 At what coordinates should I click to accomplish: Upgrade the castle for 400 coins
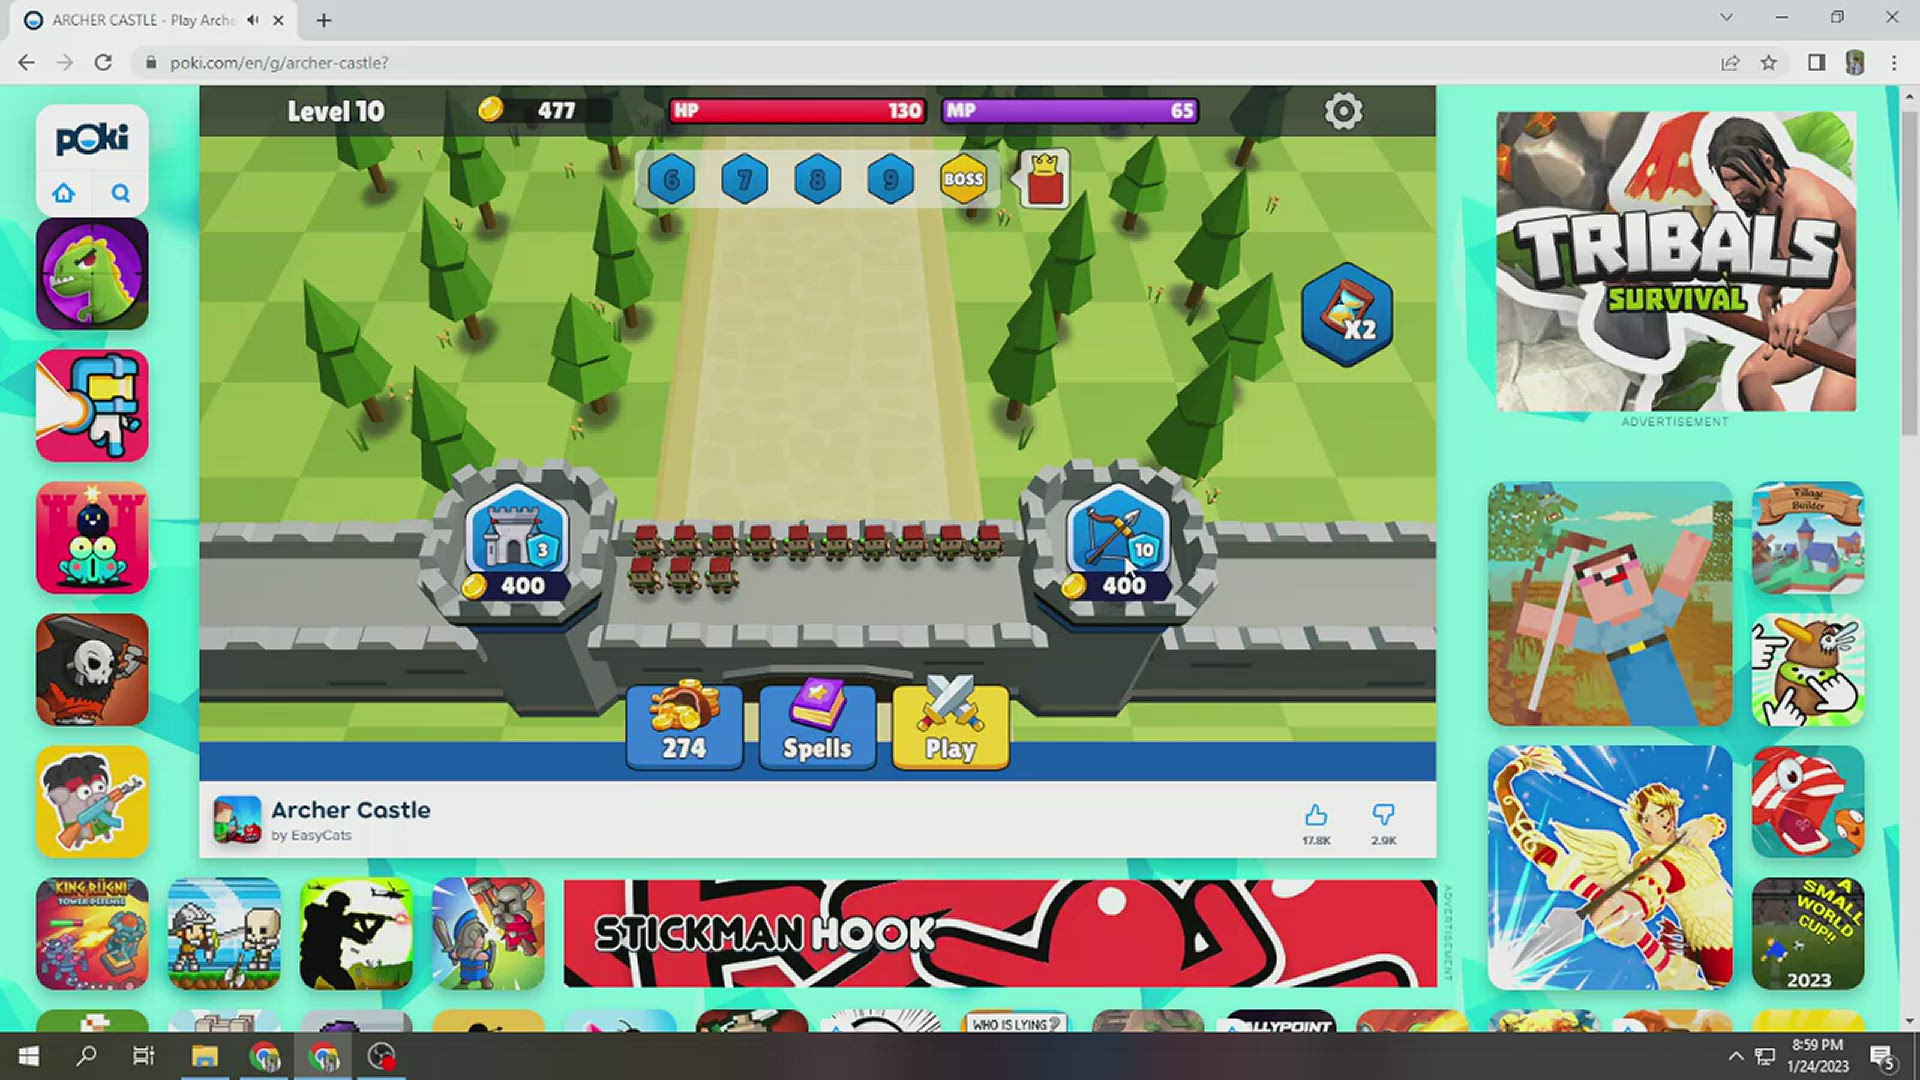click(x=516, y=550)
